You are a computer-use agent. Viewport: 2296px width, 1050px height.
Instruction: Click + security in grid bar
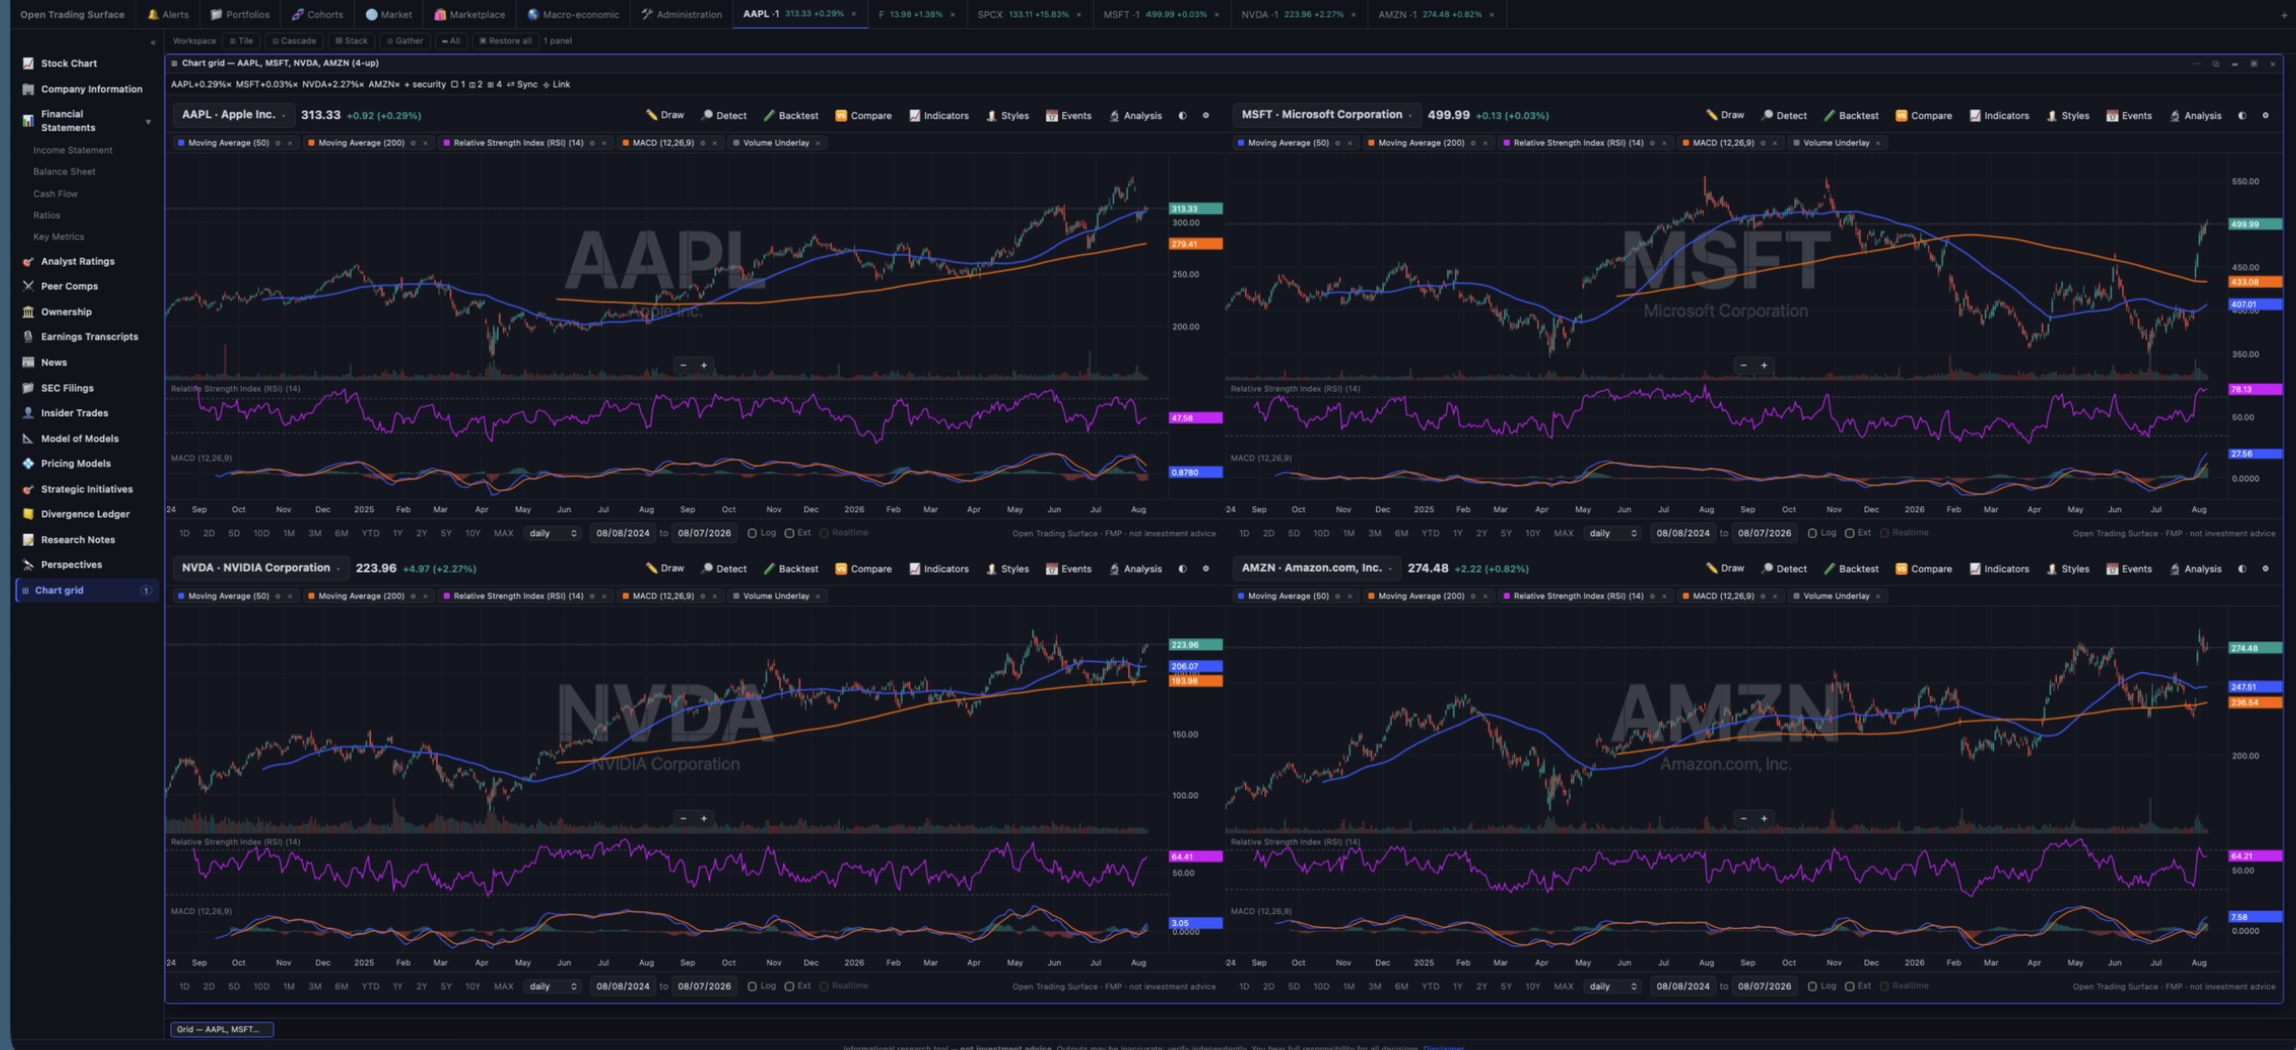tap(424, 84)
